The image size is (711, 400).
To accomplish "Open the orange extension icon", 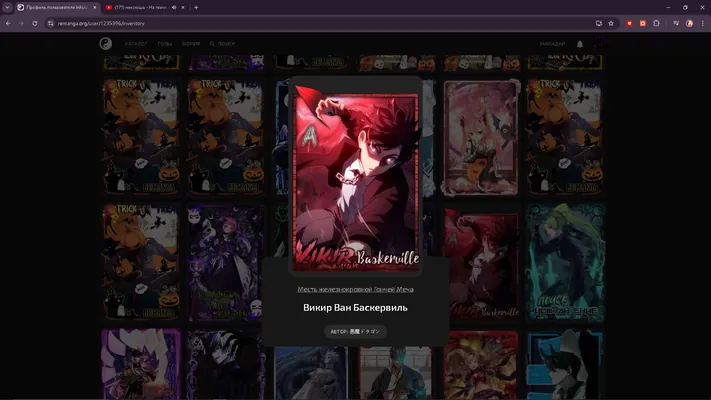I will click(x=643, y=23).
